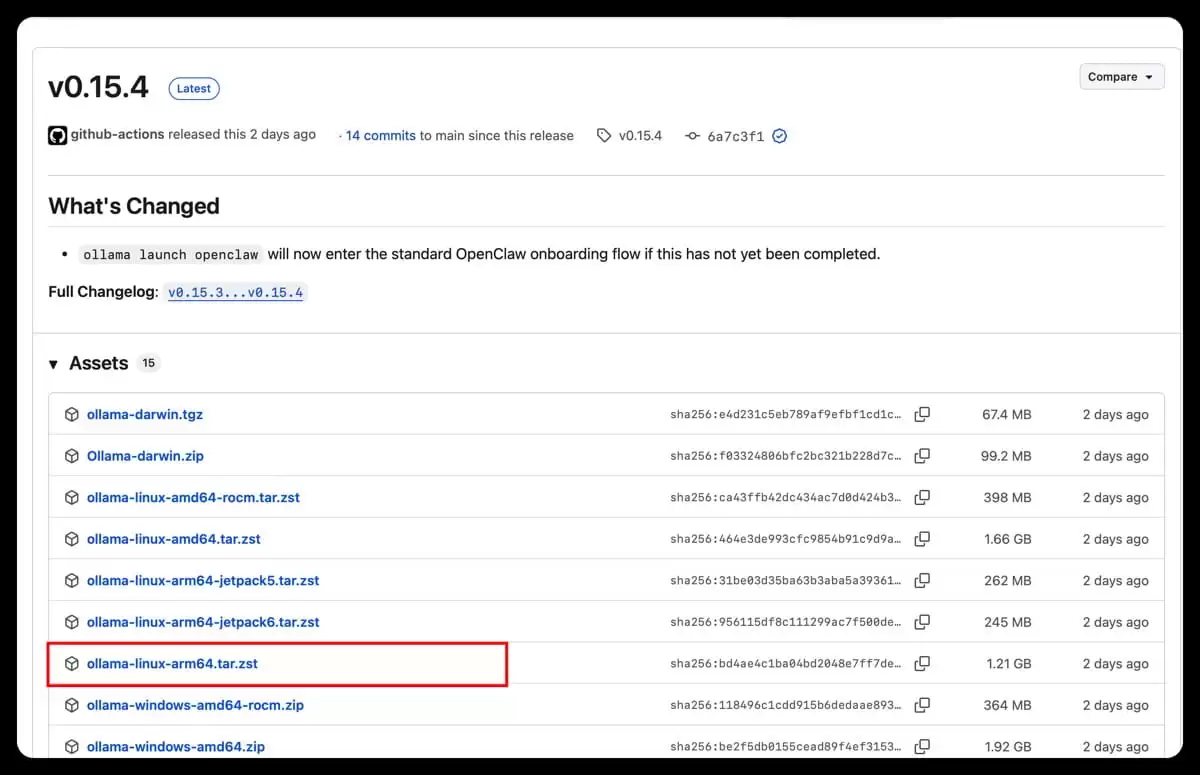Copy sha256 of ollama-windows-amd64-rocm.zip
The image size is (1200, 775).
pos(922,705)
